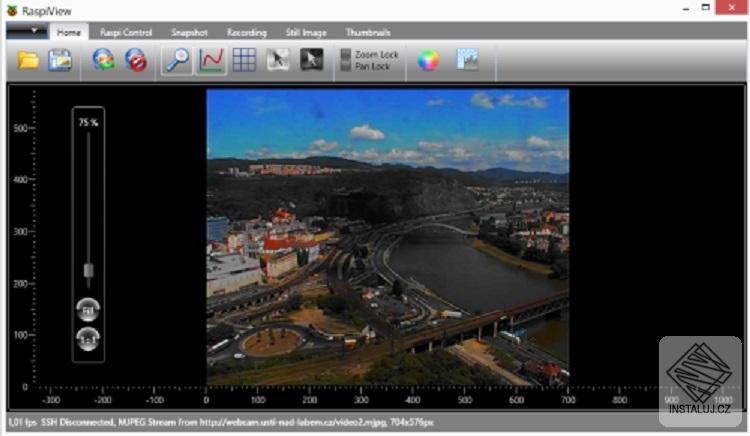This screenshot has height=436, width=750.
Task: Connect using the globe refresh icon
Action: [x=103, y=60]
